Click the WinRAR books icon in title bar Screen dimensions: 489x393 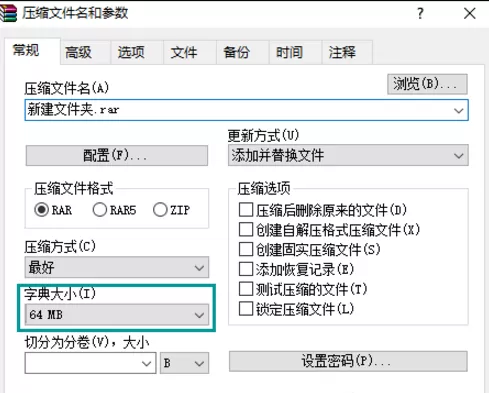click(8, 13)
